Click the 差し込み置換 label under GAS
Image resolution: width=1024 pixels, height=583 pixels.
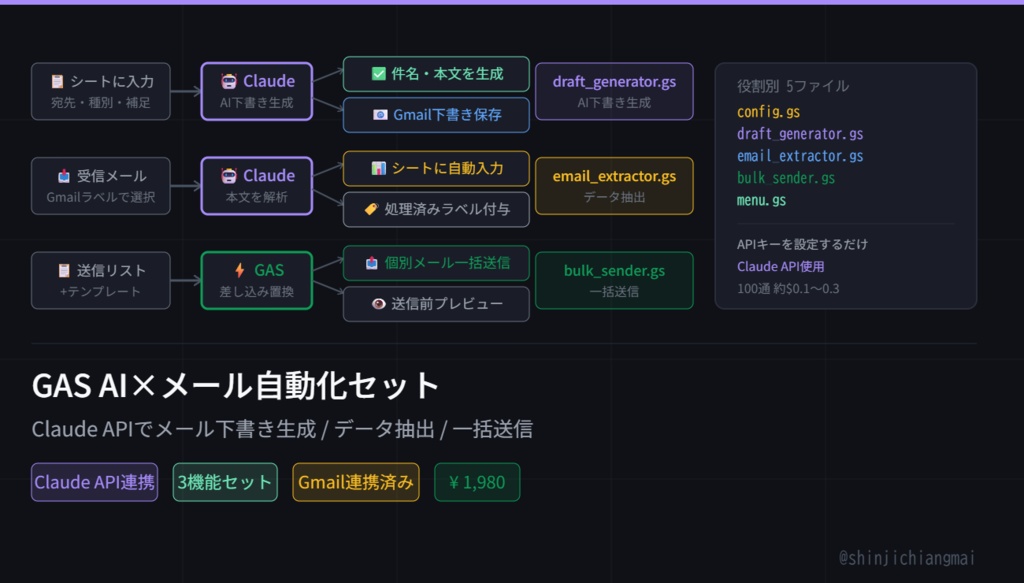[257, 292]
